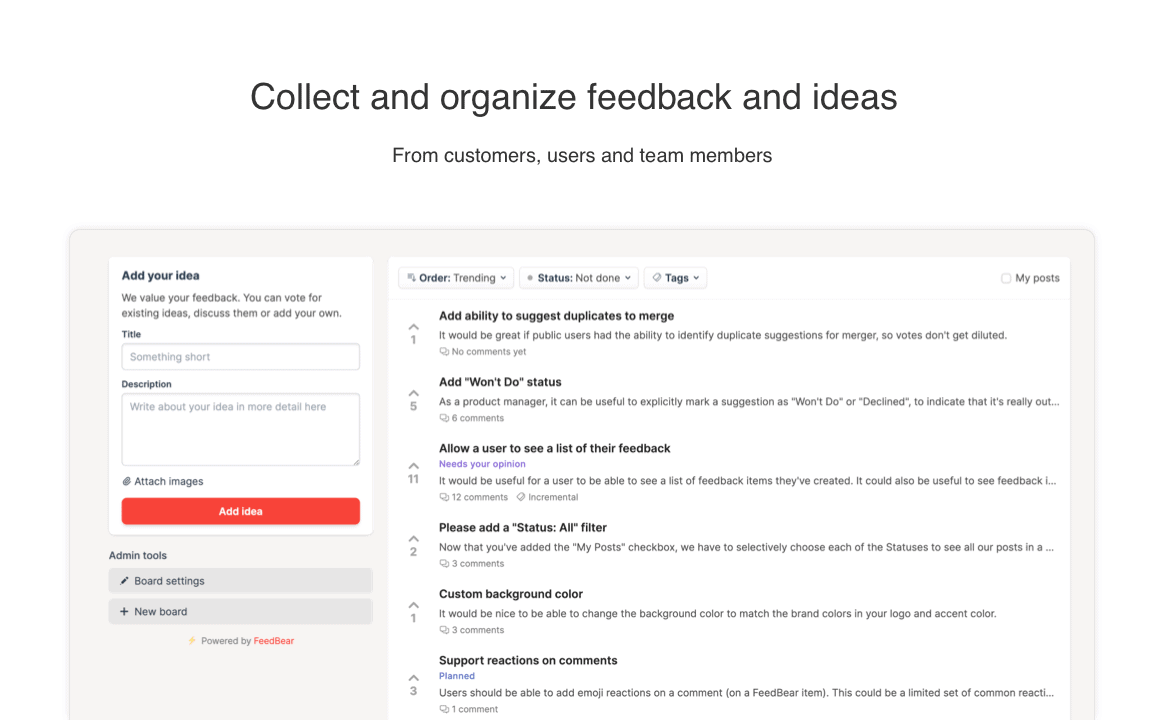This screenshot has width=1150, height=720.
Task: Click comment icon next to '6 comments'
Action: pyautogui.click(x=444, y=418)
